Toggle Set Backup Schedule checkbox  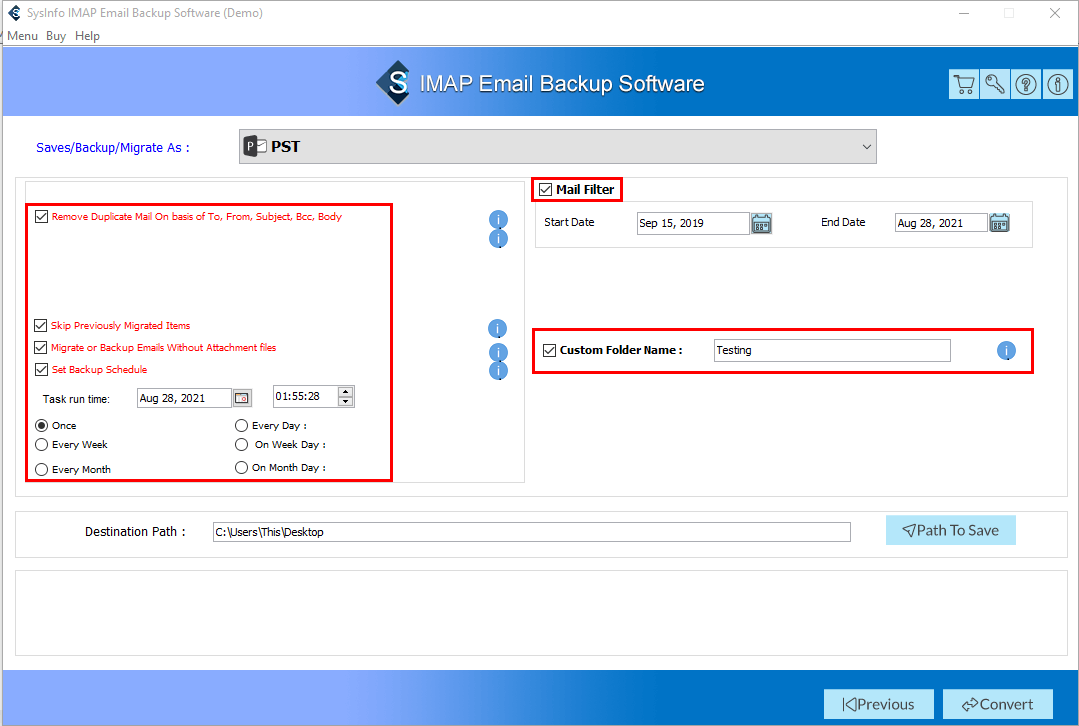(x=41, y=370)
